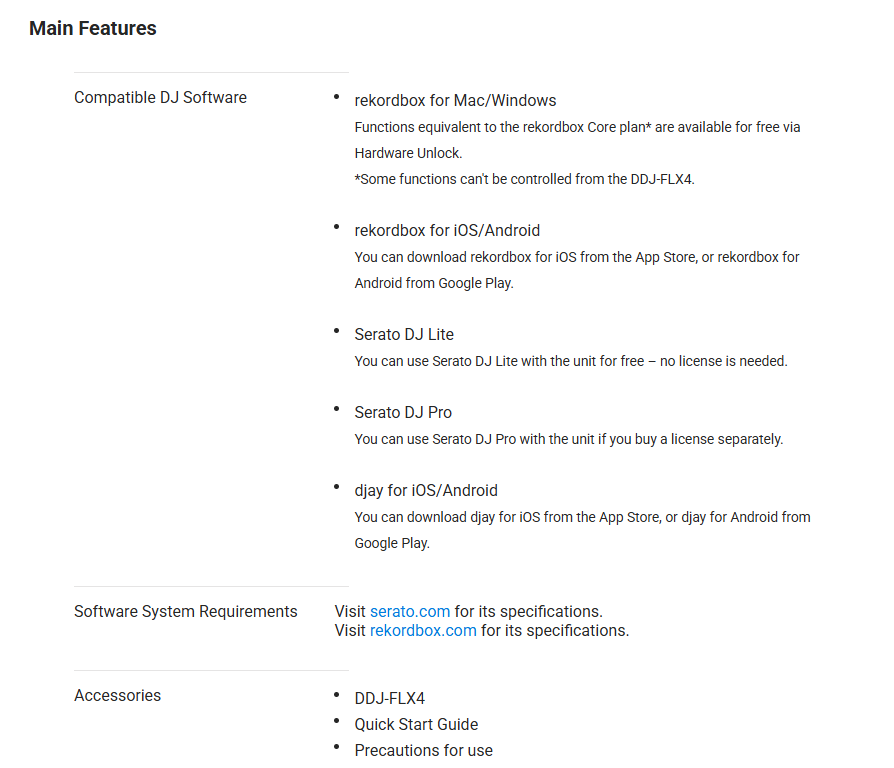Screen dimensions: 894x768
Task: Click the Hardware Unlock text line
Action: click(x=408, y=153)
